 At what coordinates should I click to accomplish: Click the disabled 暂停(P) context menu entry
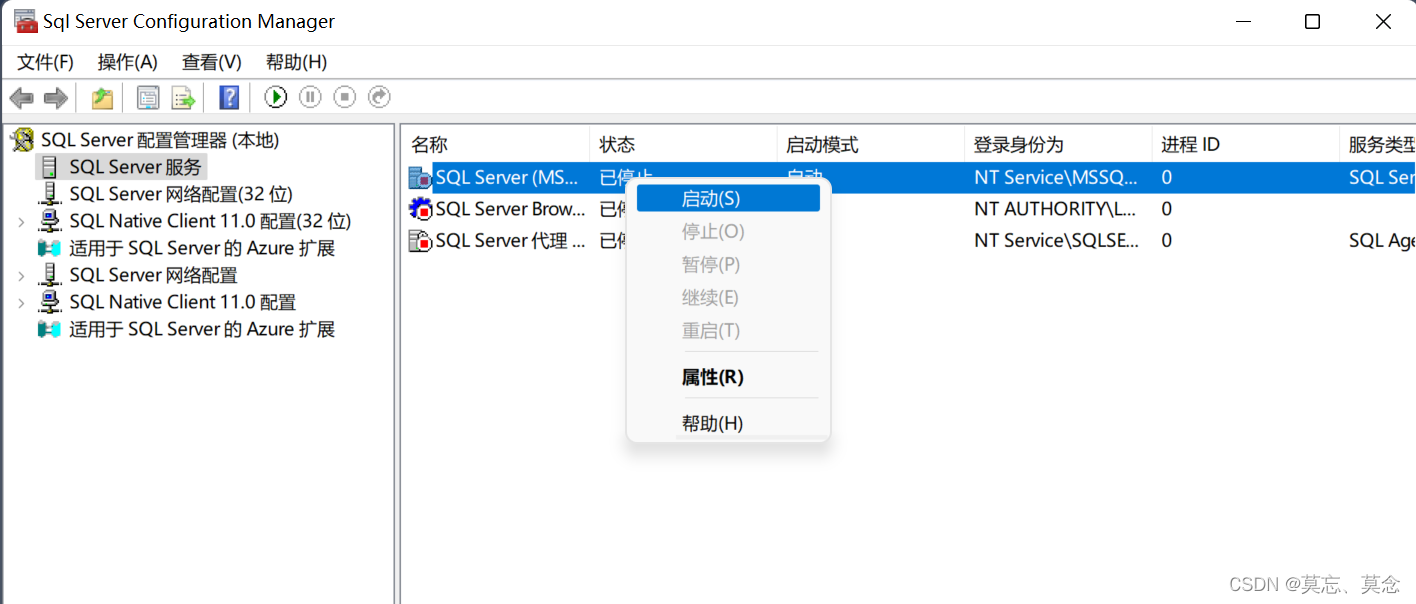[728, 264]
